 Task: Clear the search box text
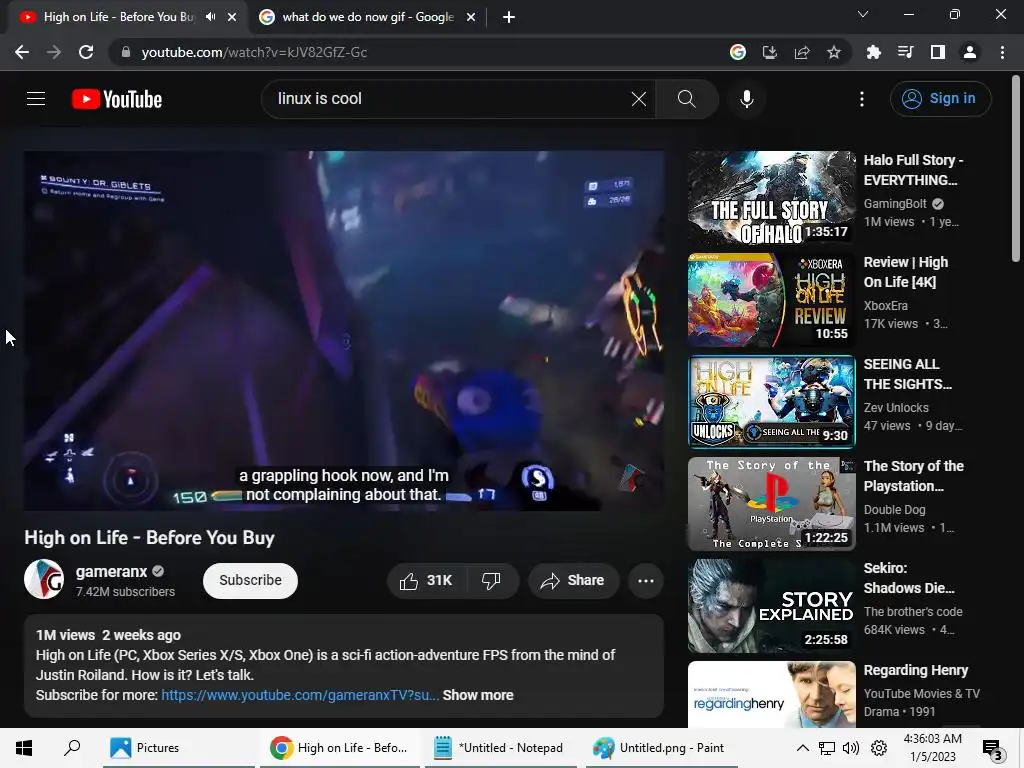pyautogui.click(x=639, y=99)
